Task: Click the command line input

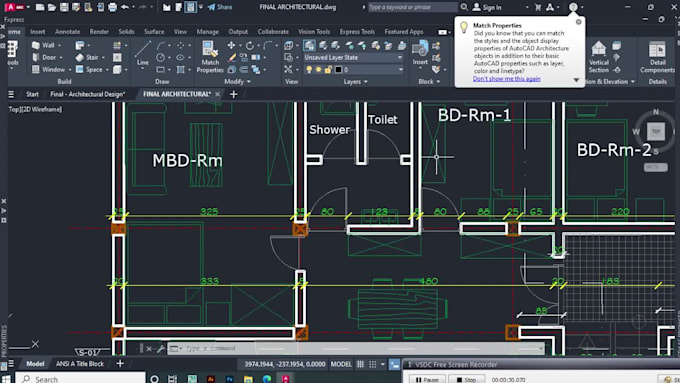Action: (x=356, y=348)
